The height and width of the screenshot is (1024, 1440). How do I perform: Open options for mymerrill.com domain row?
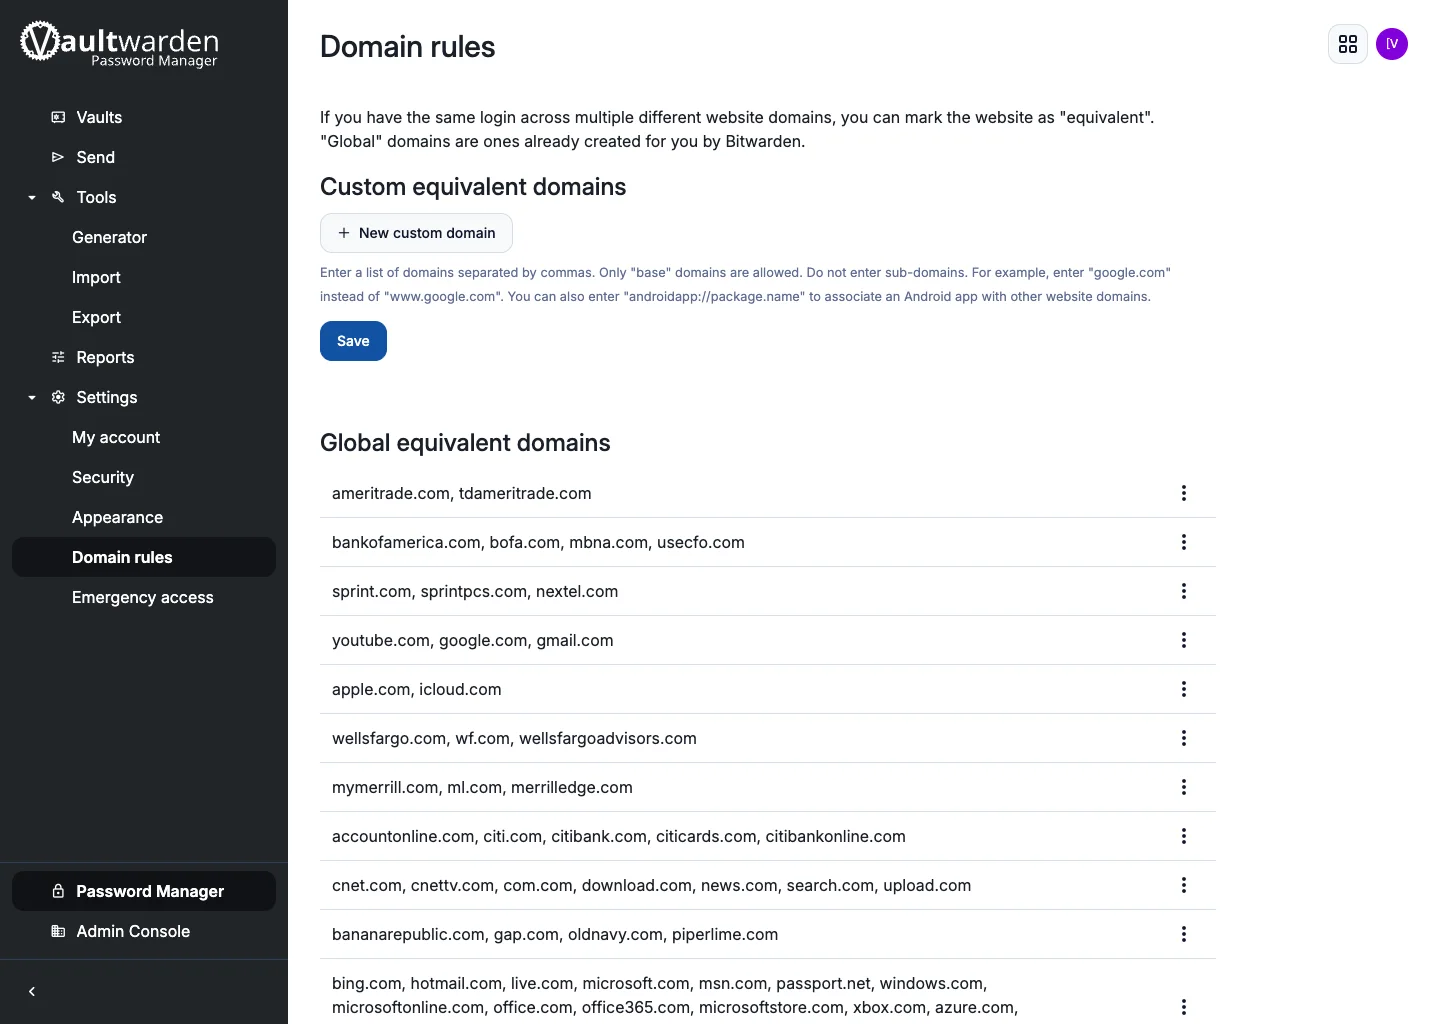point(1184,787)
